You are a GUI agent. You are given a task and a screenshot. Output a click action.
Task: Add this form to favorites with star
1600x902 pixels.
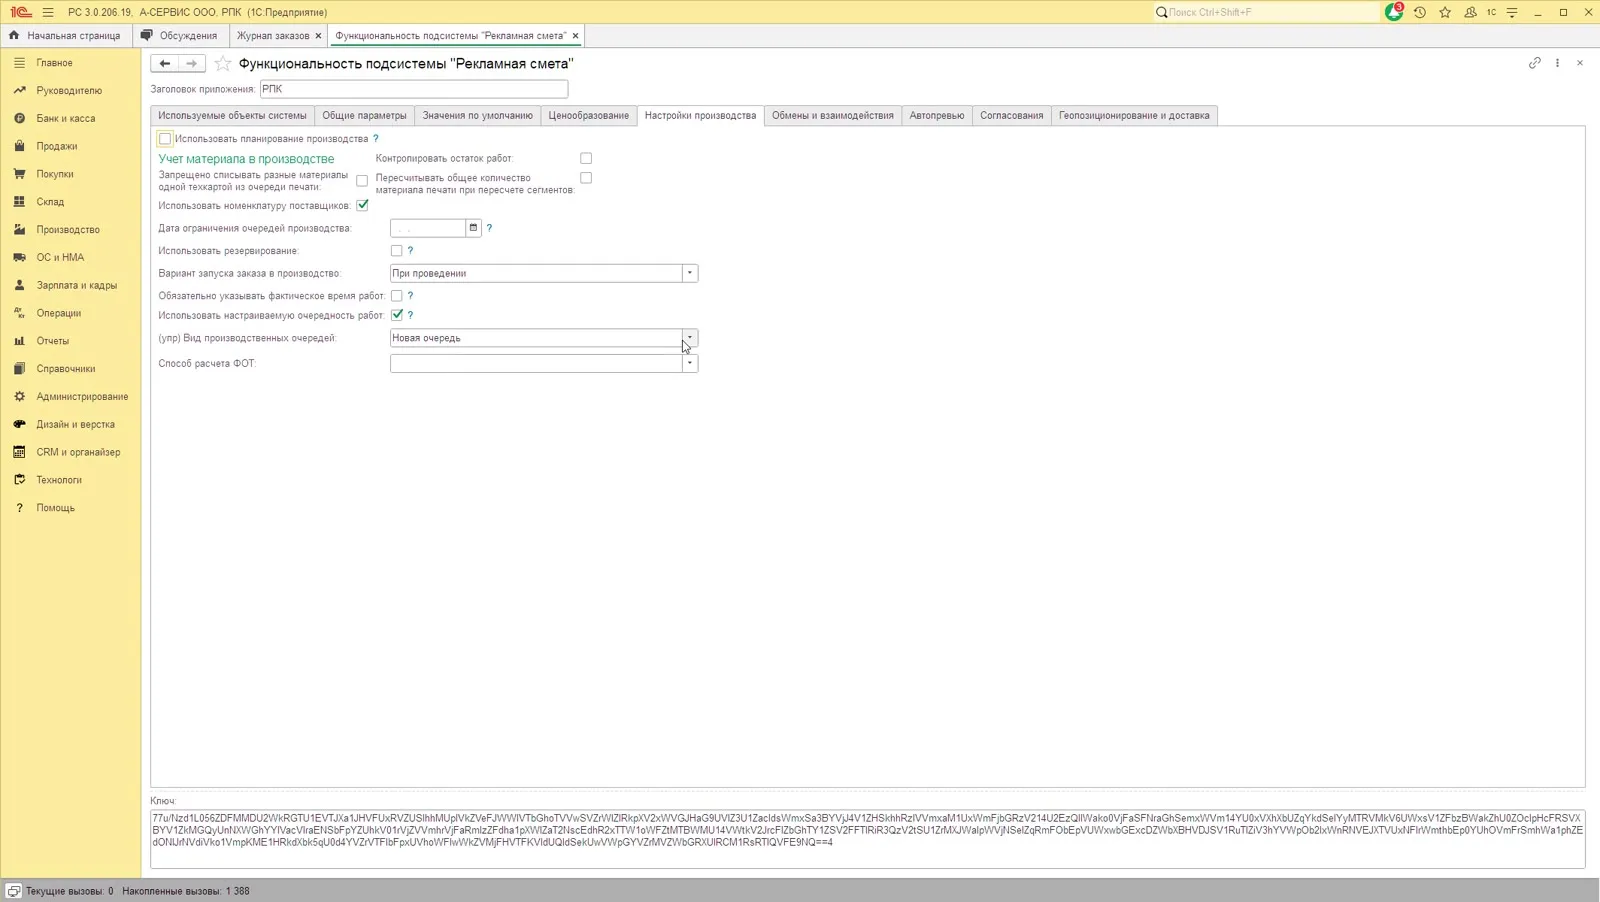(x=223, y=63)
